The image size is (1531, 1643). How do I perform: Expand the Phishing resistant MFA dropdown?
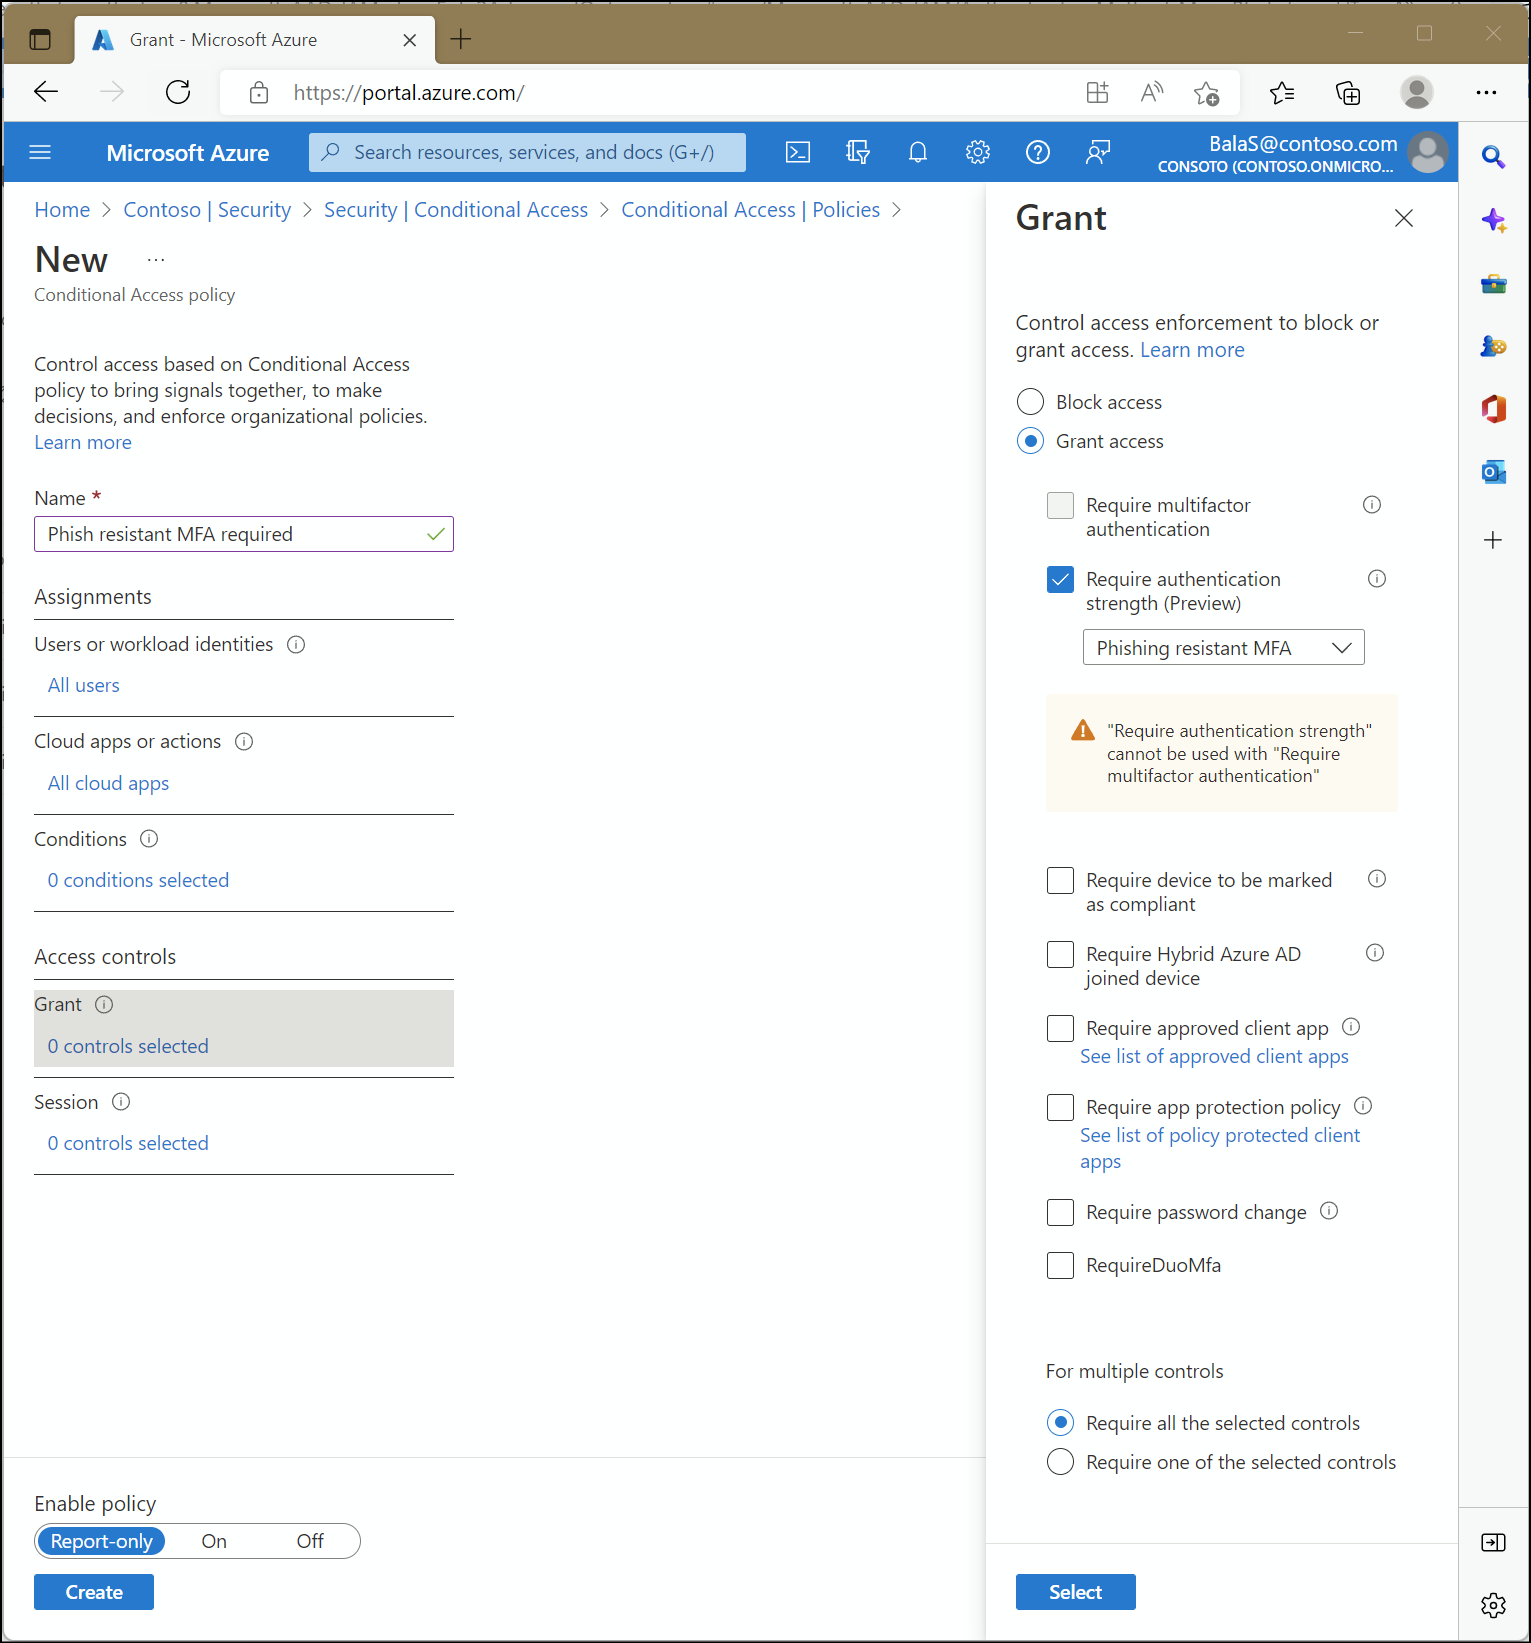[1222, 648]
